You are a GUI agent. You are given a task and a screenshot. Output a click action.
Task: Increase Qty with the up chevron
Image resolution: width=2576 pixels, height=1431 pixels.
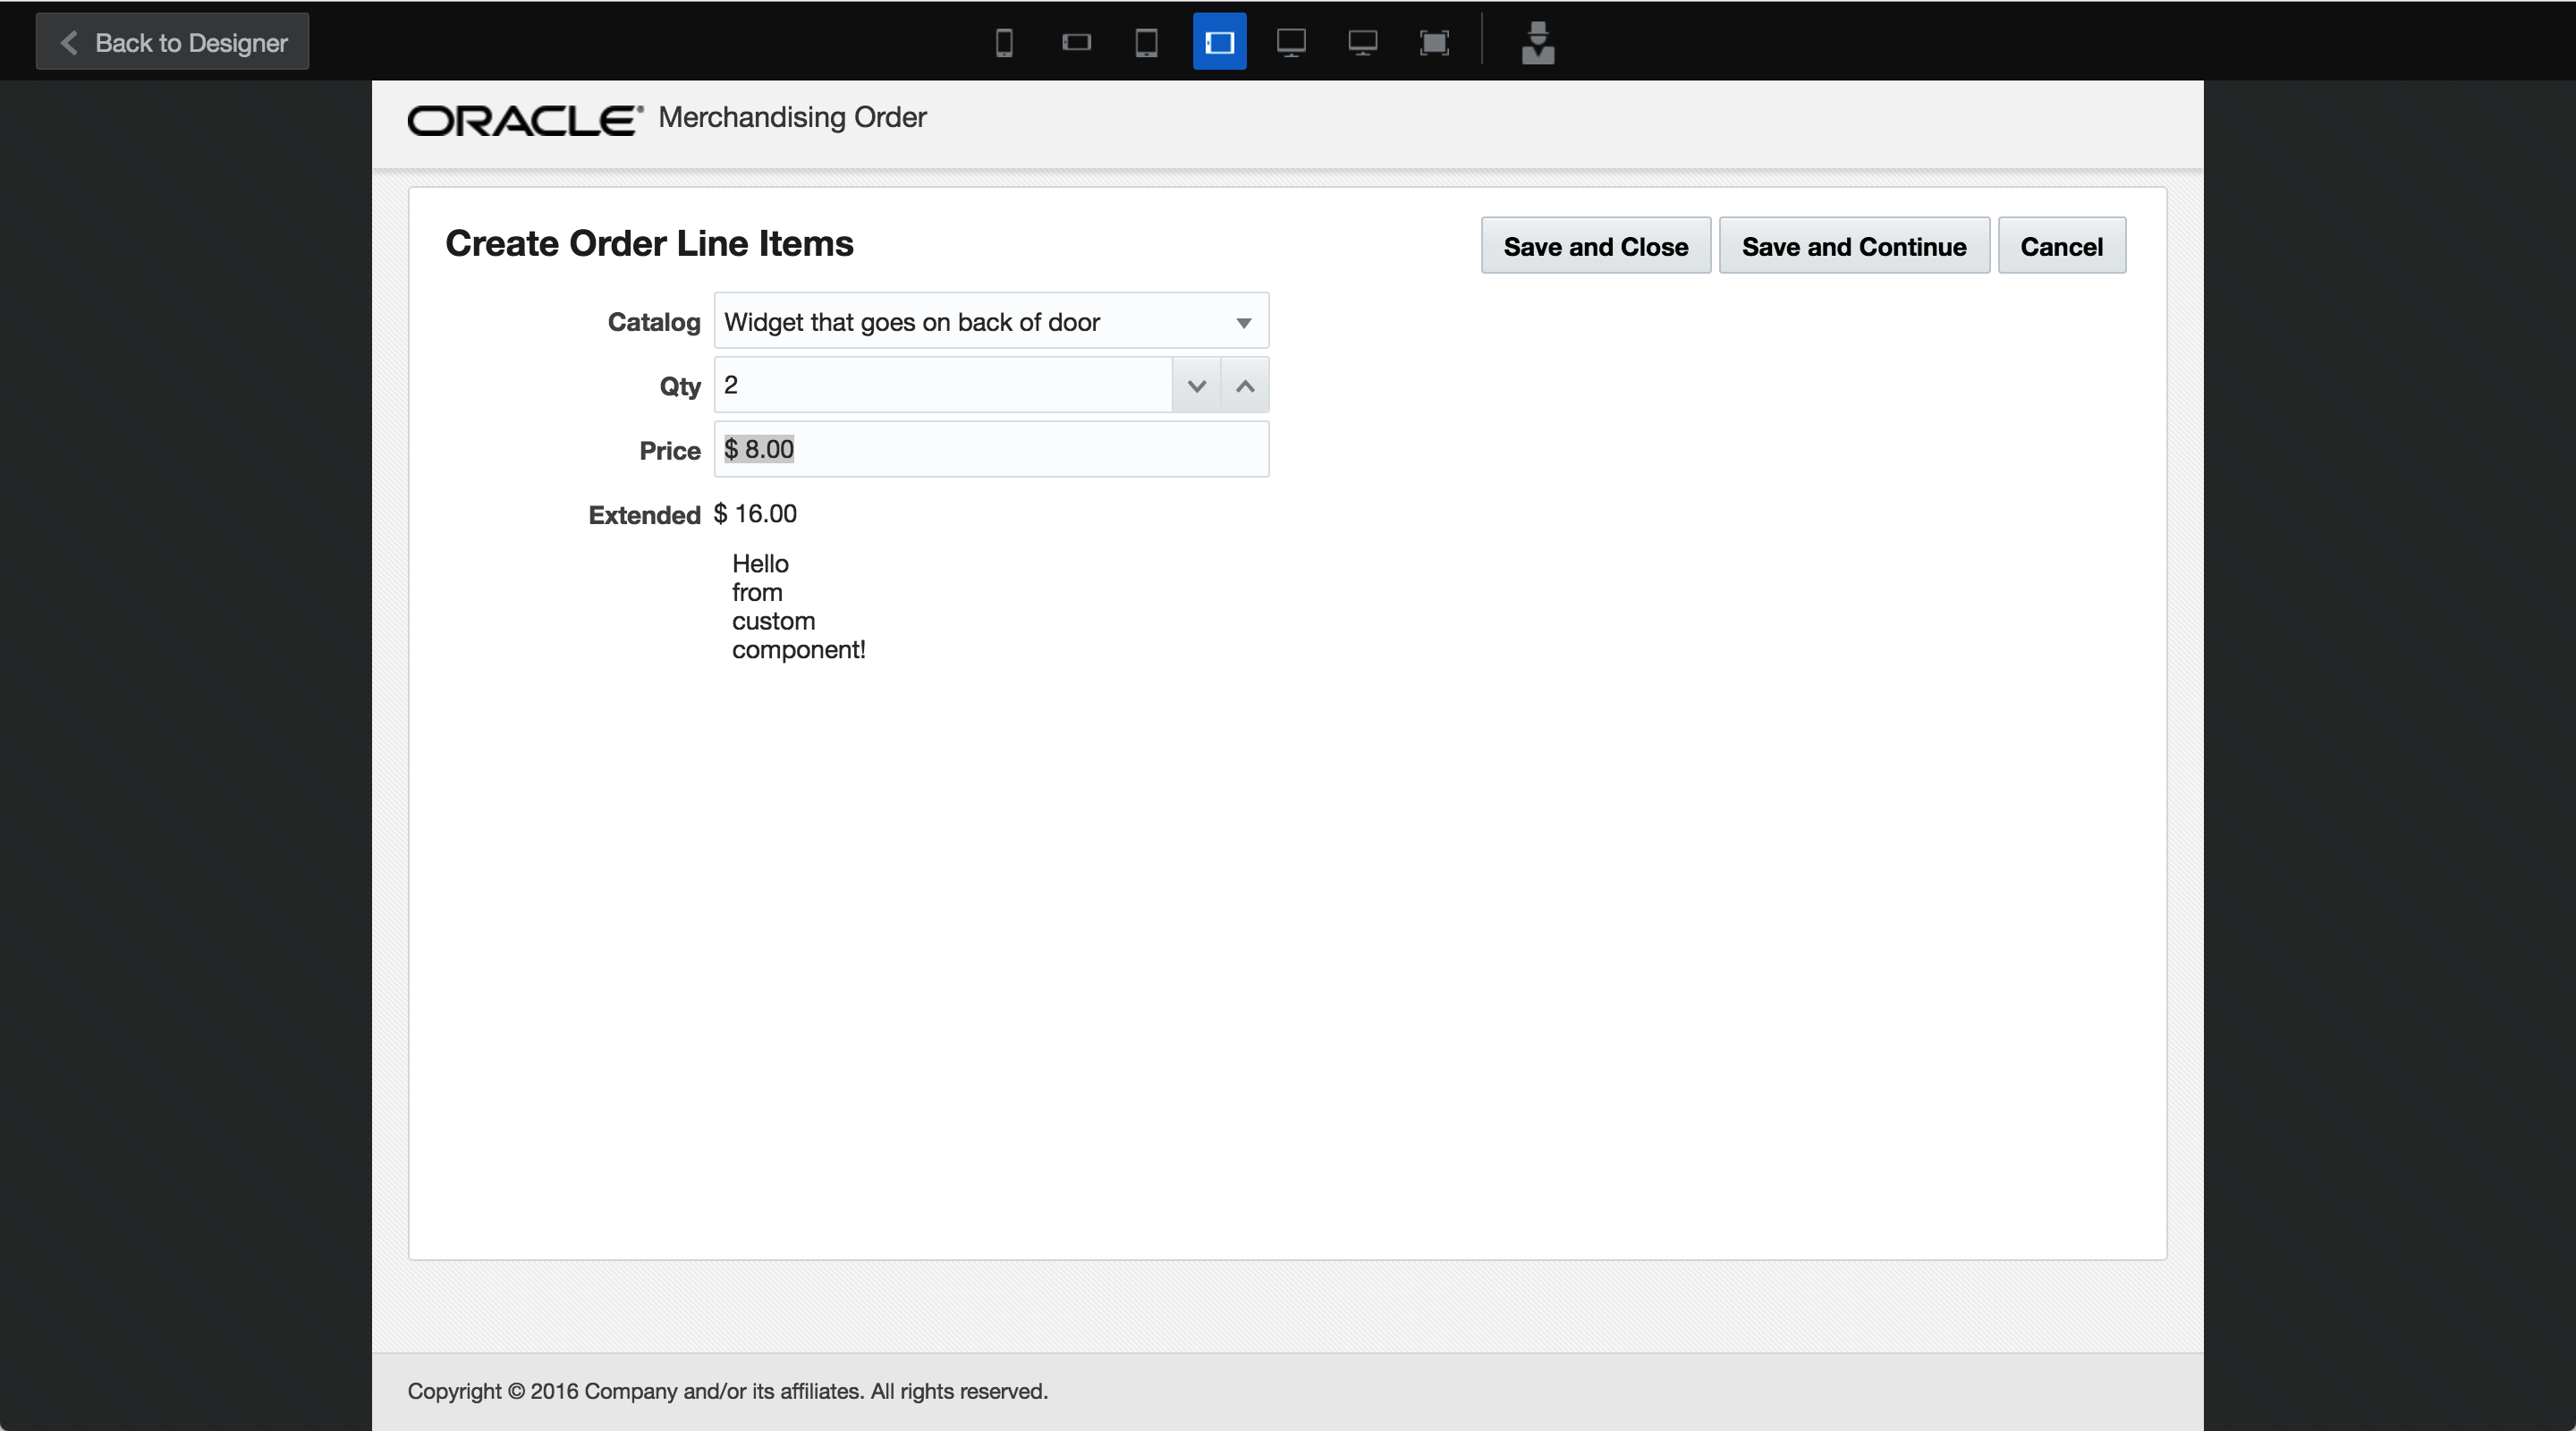[1245, 385]
